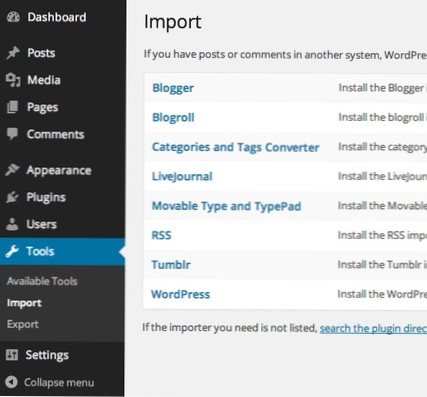427x397 pixels.
Task: Click the Users person icon
Action: click(12, 224)
